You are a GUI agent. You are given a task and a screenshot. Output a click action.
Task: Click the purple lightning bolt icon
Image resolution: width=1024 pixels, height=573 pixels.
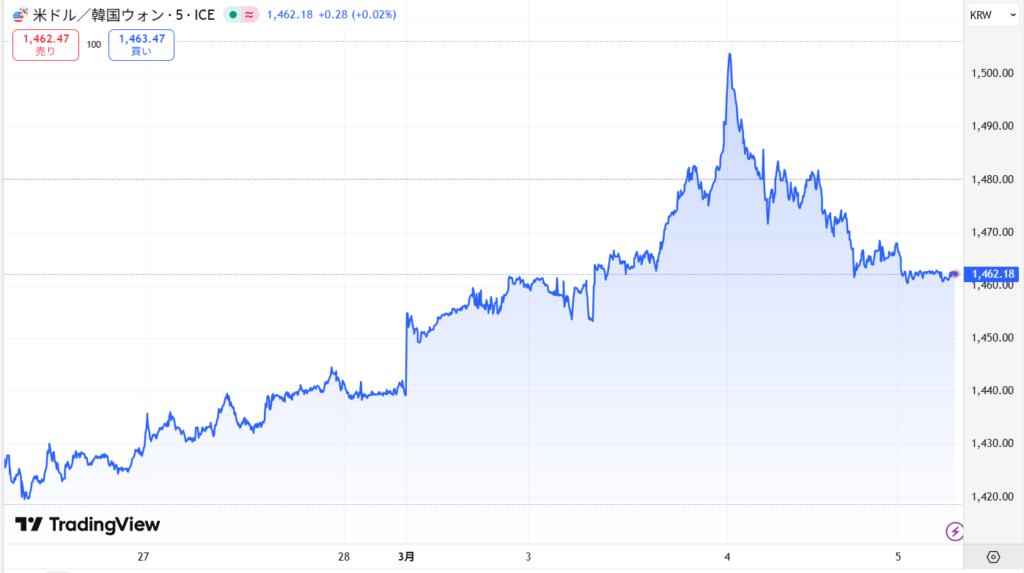pos(954,531)
